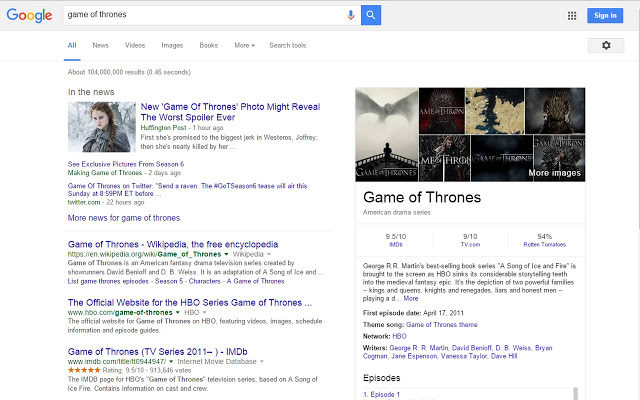Image resolution: width=640 pixels, height=400 pixels.
Task: Select the All tab
Action: click(x=72, y=45)
